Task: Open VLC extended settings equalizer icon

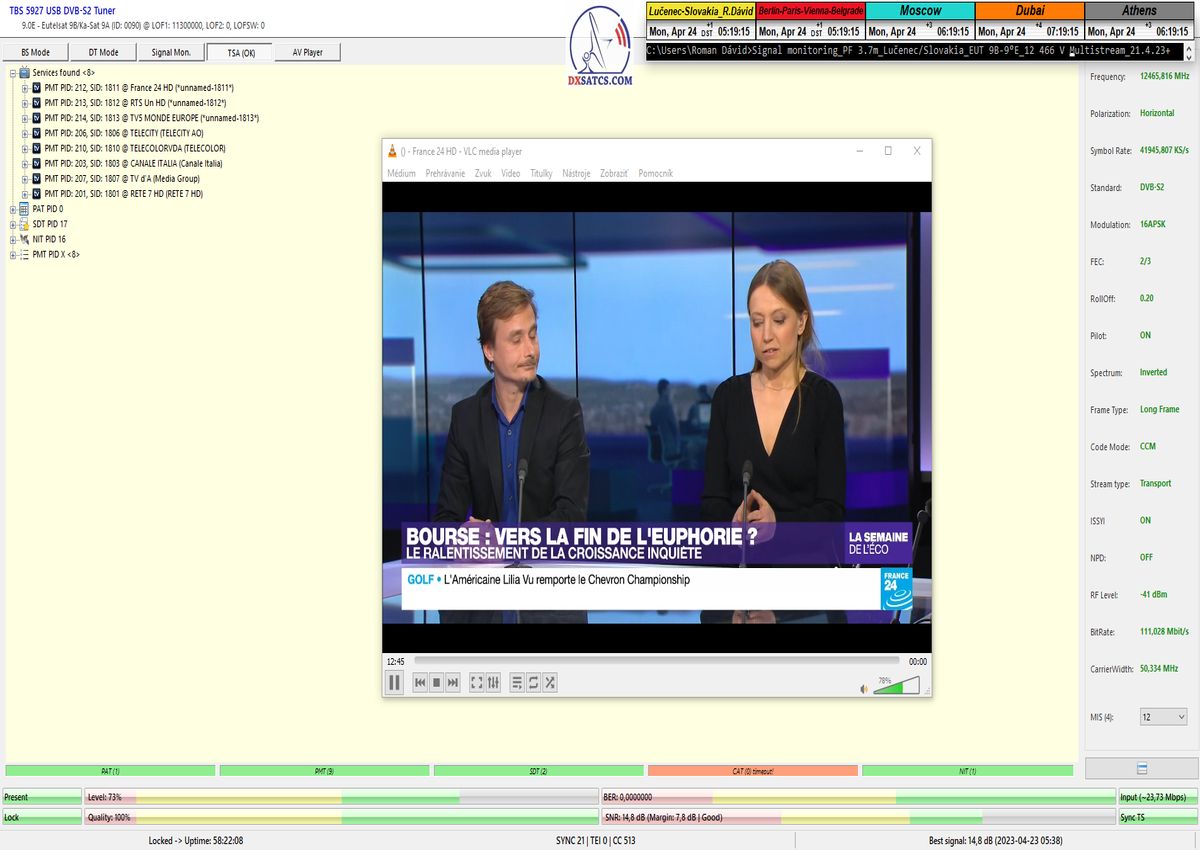Action: pyautogui.click(x=493, y=683)
